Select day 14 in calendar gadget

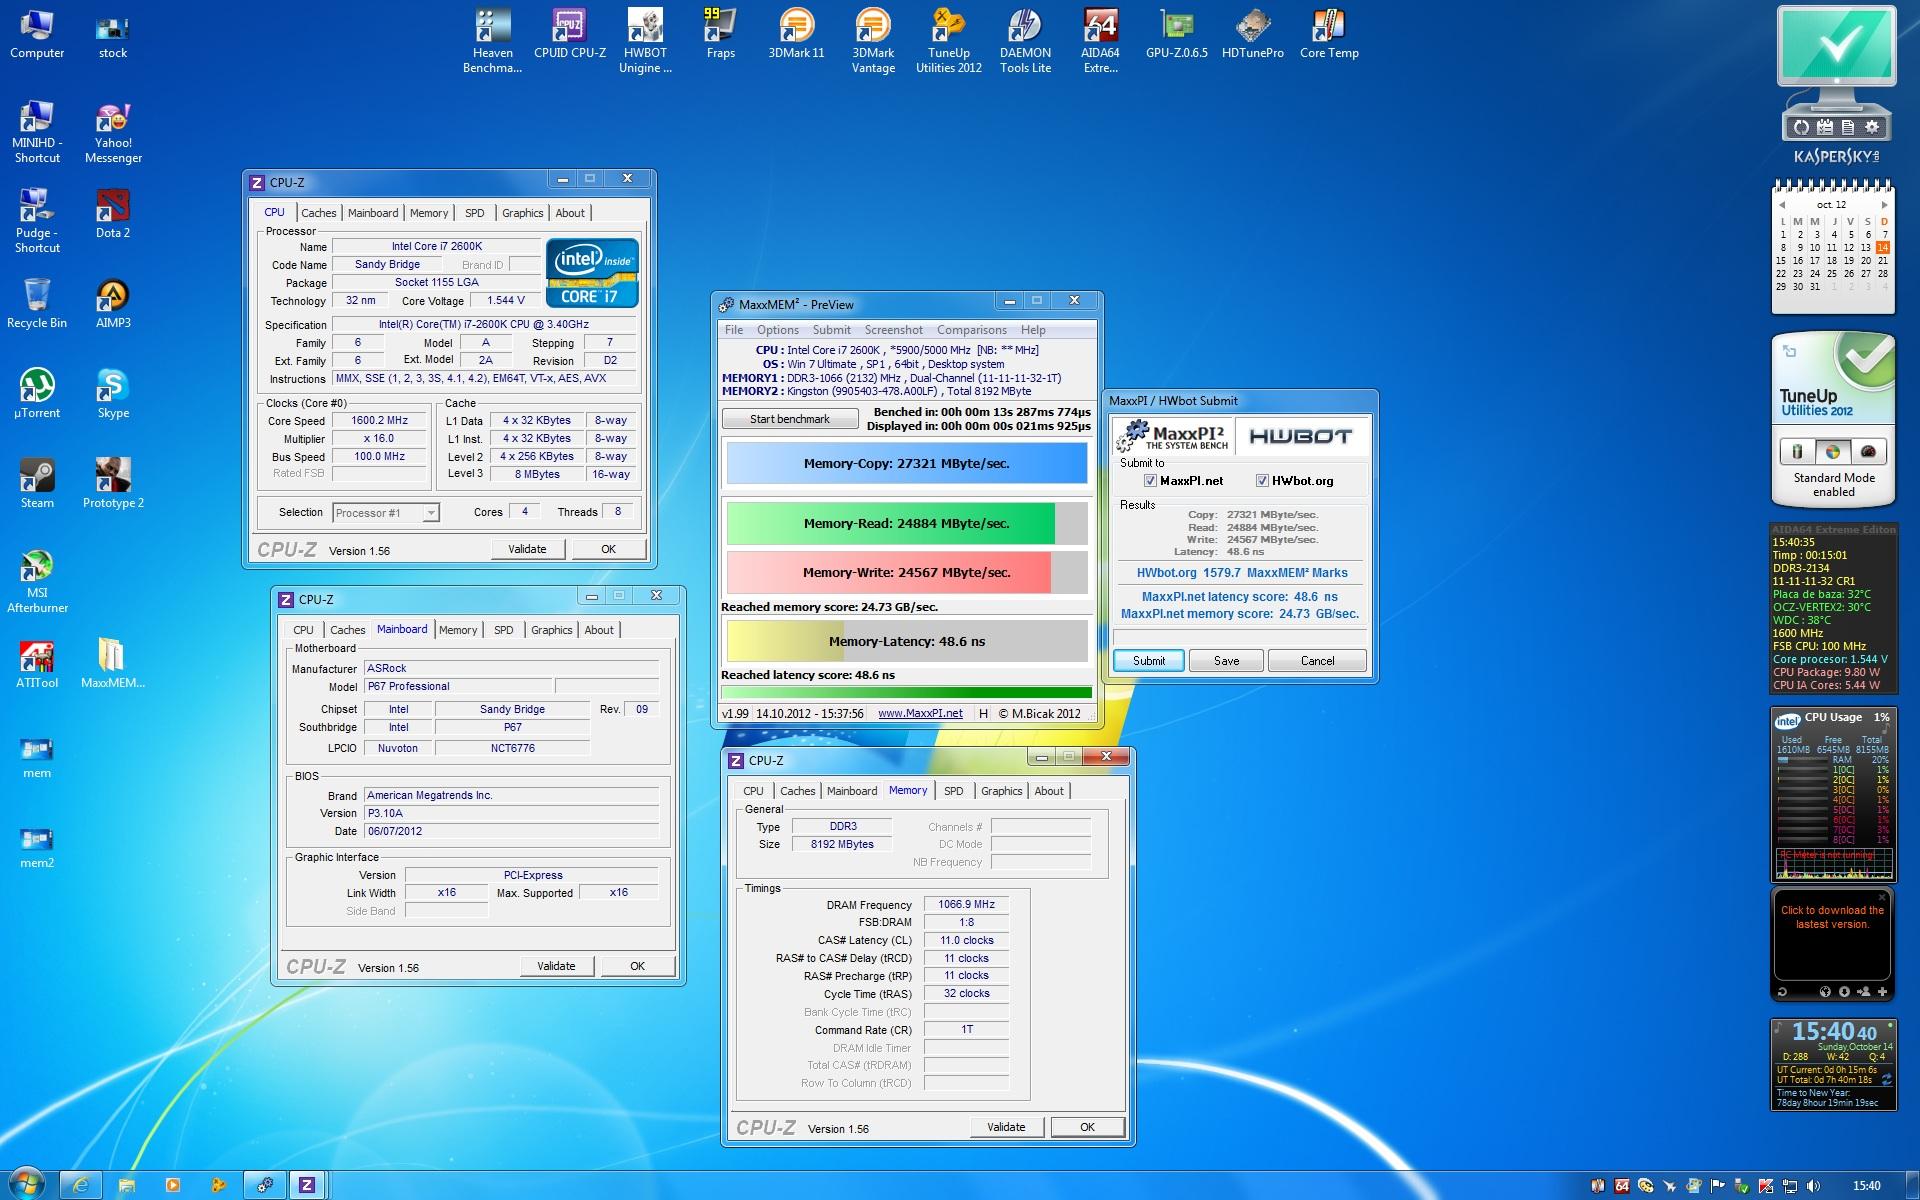tap(1883, 247)
